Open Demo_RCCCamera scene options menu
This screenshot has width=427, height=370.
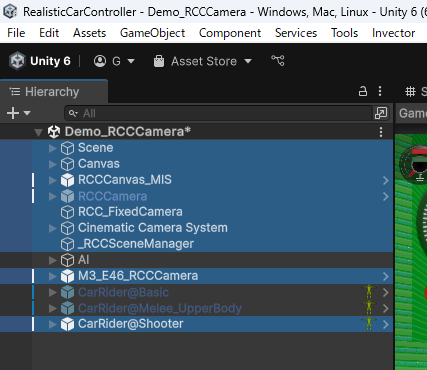coord(381,132)
